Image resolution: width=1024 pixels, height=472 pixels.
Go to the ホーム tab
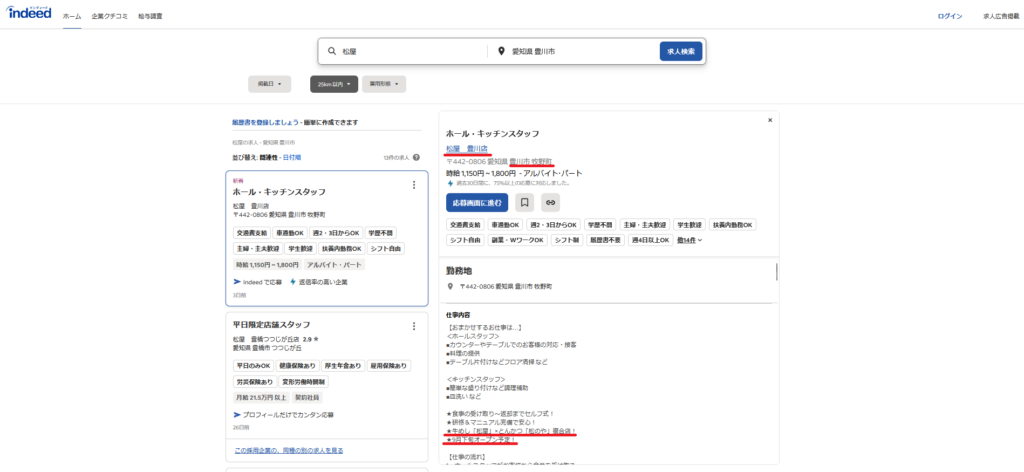pos(72,16)
